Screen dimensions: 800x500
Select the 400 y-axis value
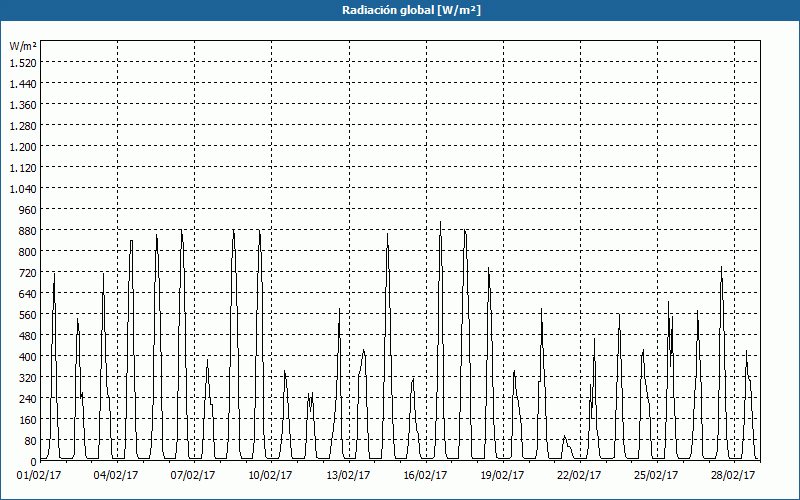(28, 357)
